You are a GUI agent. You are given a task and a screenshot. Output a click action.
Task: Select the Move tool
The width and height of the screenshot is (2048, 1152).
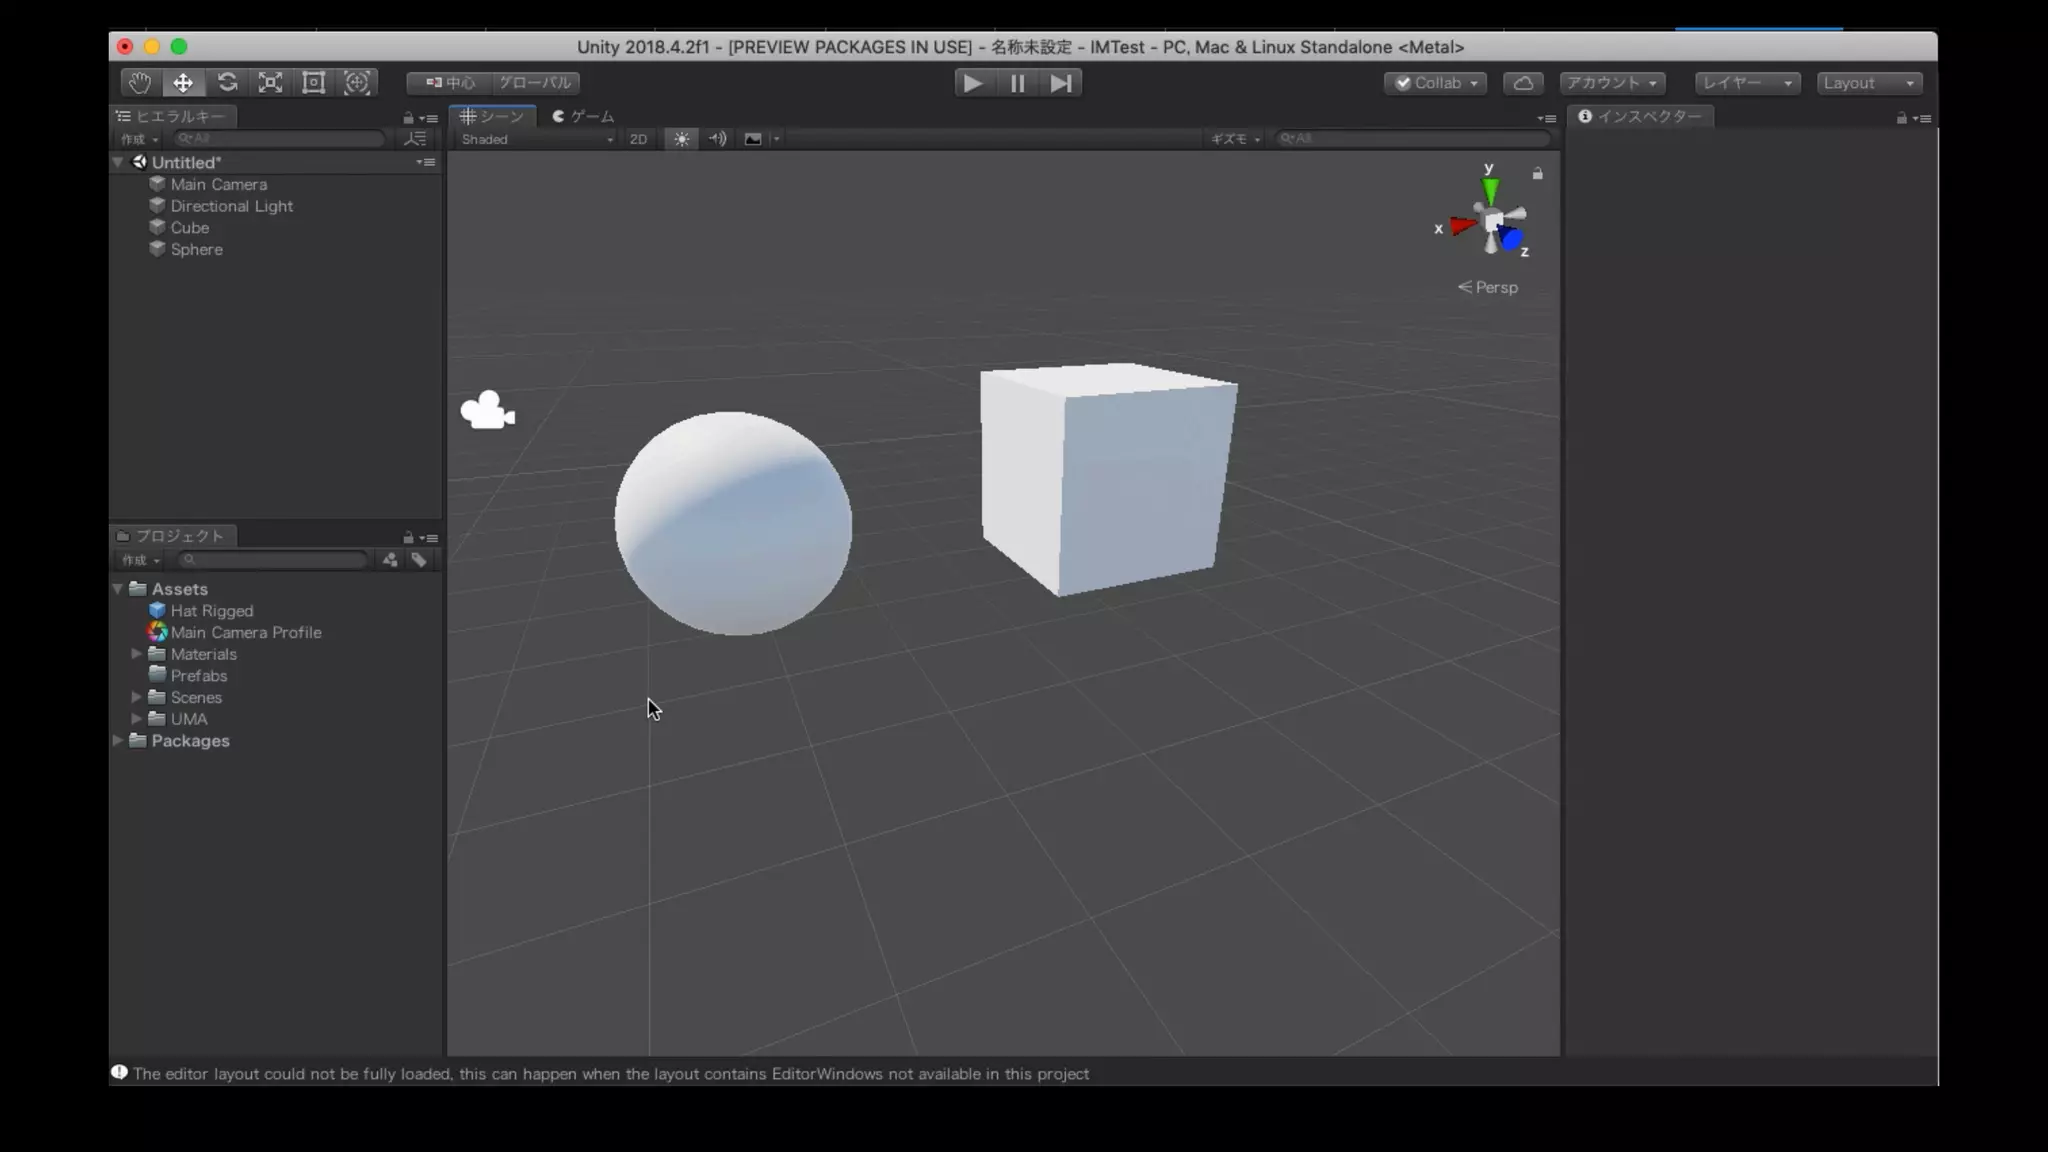[183, 83]
